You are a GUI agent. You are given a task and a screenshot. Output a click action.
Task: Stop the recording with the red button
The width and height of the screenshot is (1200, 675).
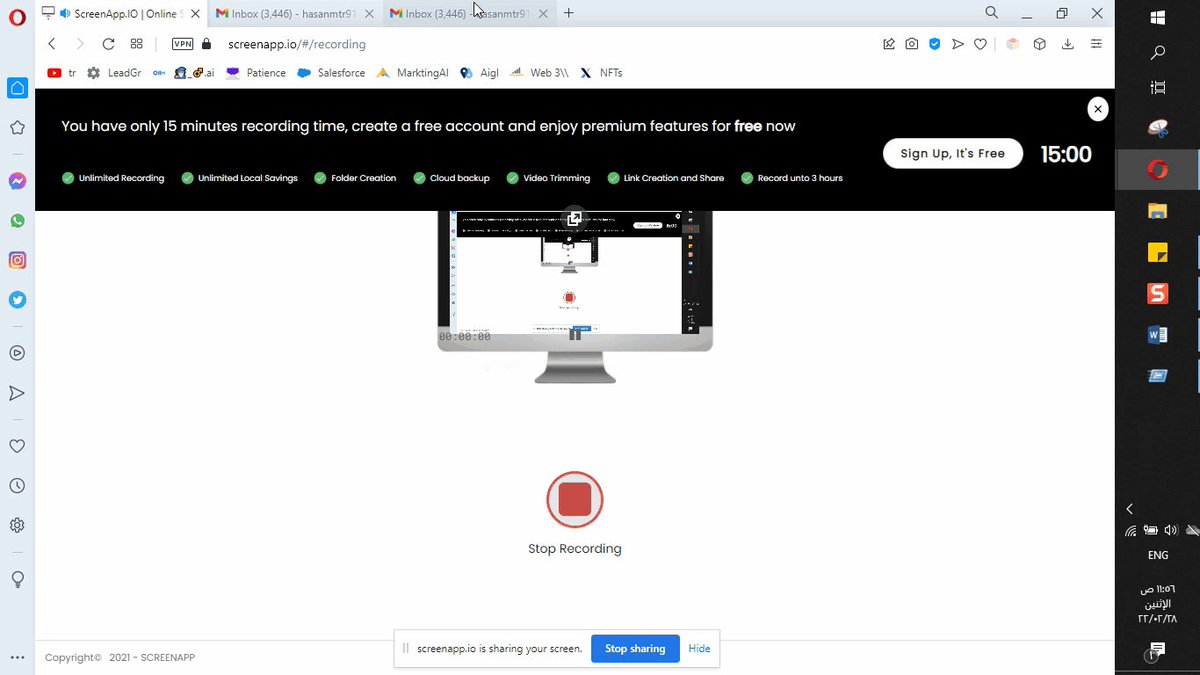pos(575,499)
